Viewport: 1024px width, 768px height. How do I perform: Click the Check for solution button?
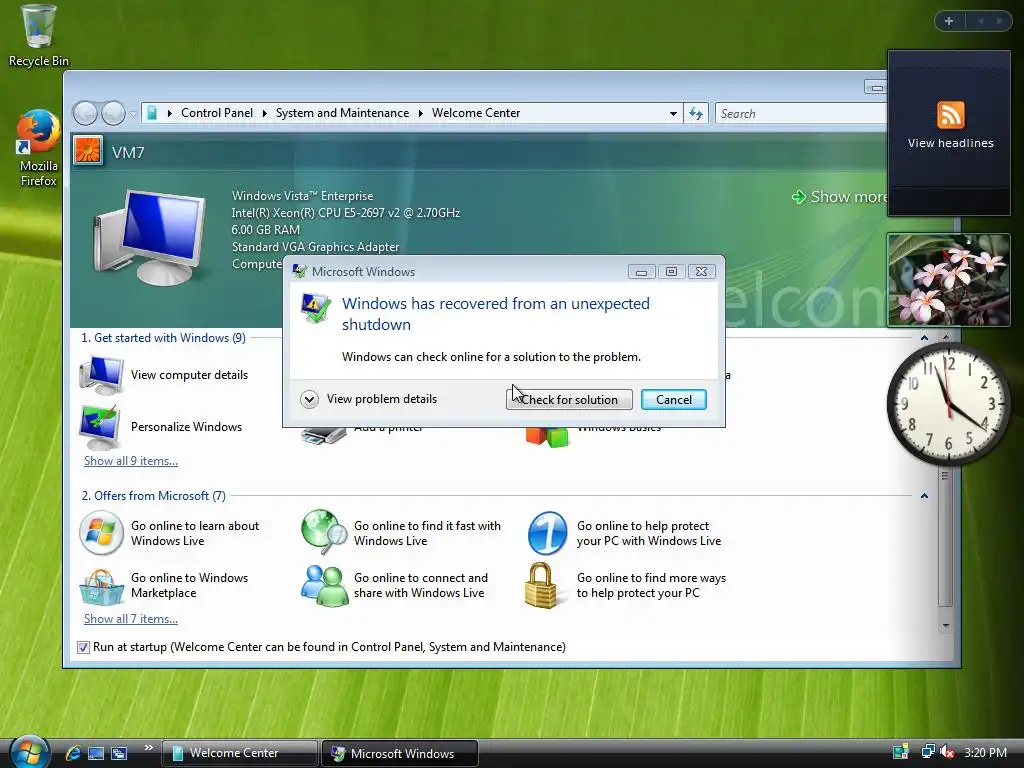click(569, 400)
